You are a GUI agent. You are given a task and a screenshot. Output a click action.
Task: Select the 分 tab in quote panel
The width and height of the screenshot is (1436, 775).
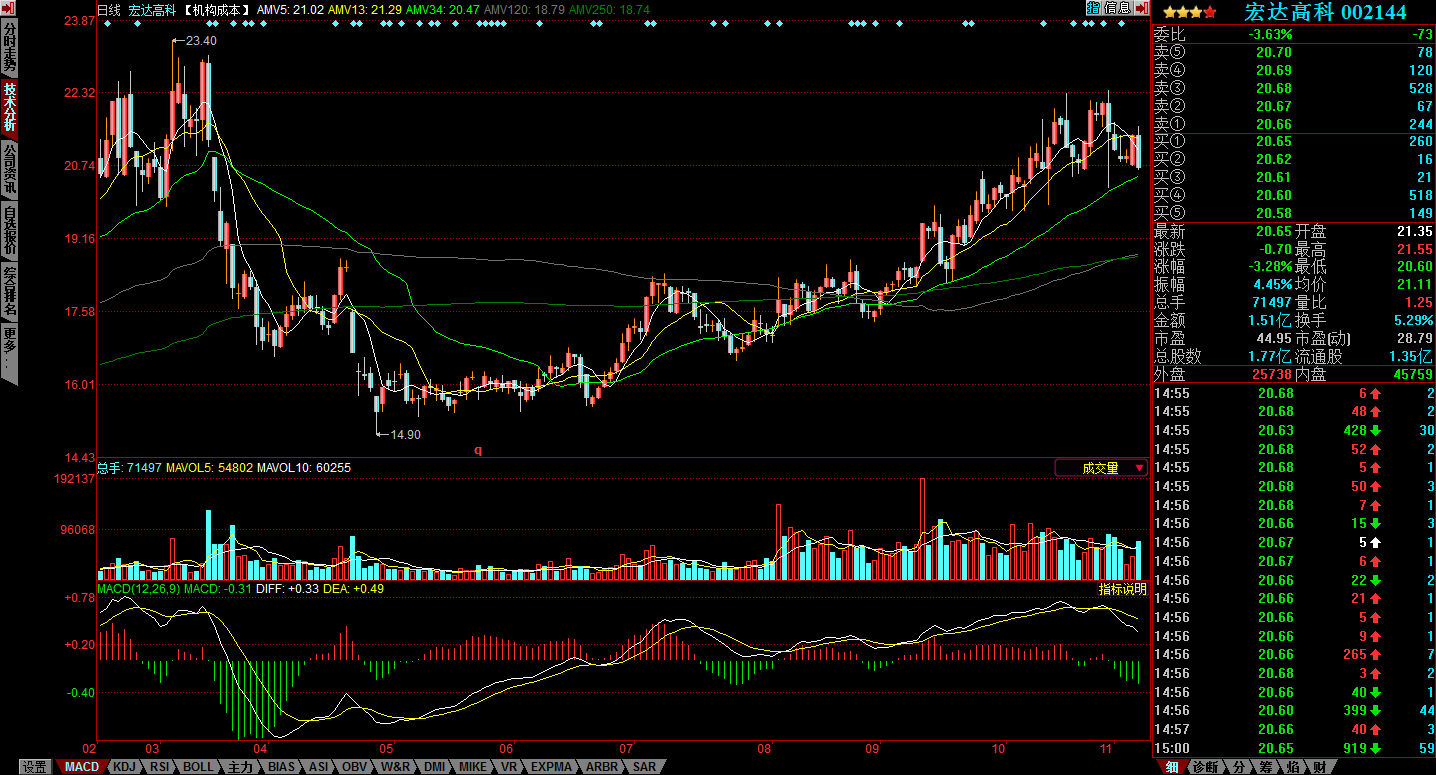pos(1238,767)
